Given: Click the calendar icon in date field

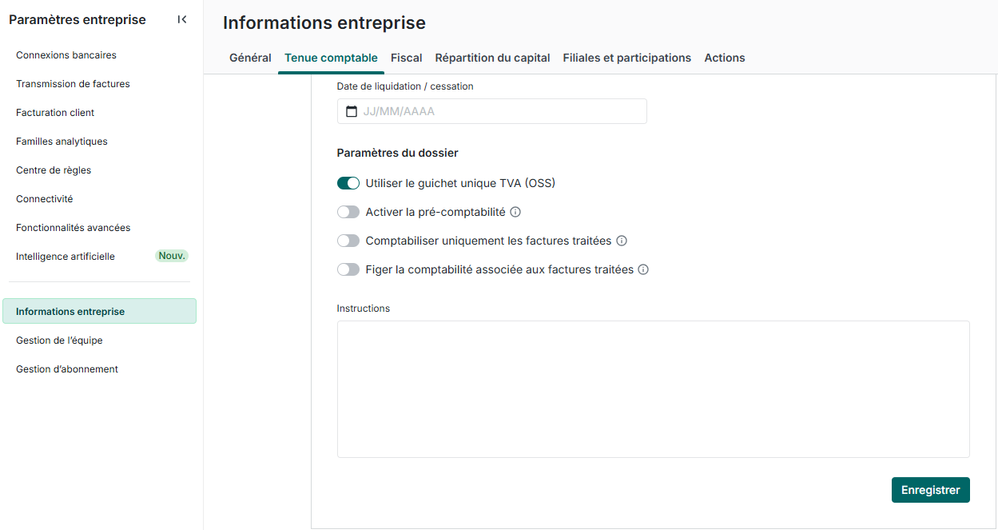Looking at the screenshot, I should click(351, 112).
